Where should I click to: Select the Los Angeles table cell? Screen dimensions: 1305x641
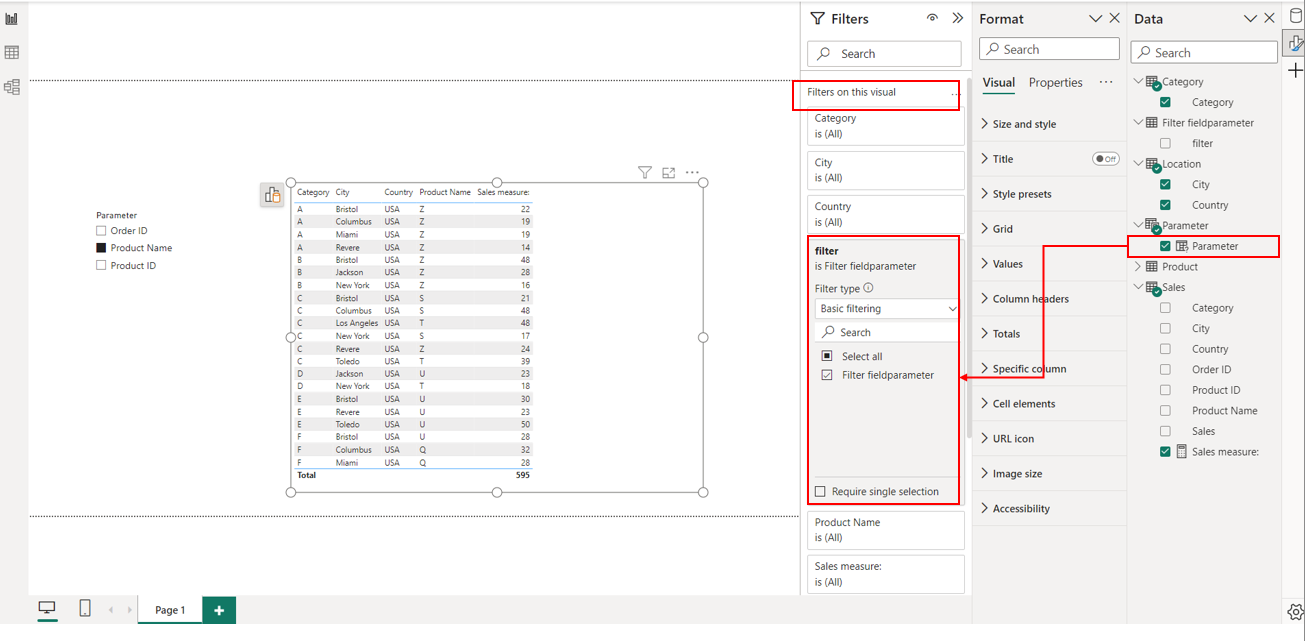pos(357,323)
